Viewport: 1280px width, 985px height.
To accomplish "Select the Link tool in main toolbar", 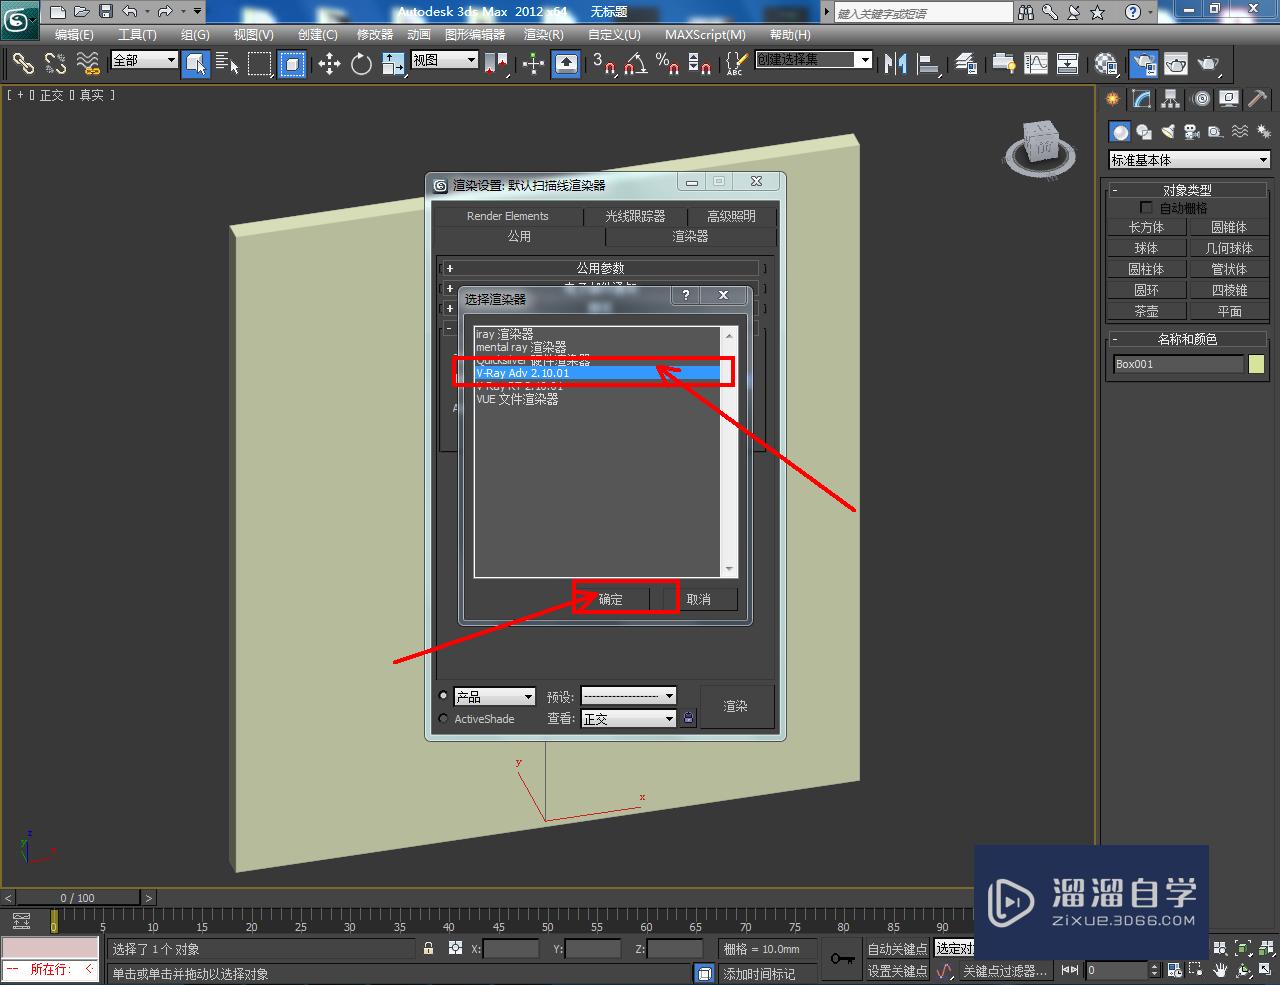I will point(23,64).
